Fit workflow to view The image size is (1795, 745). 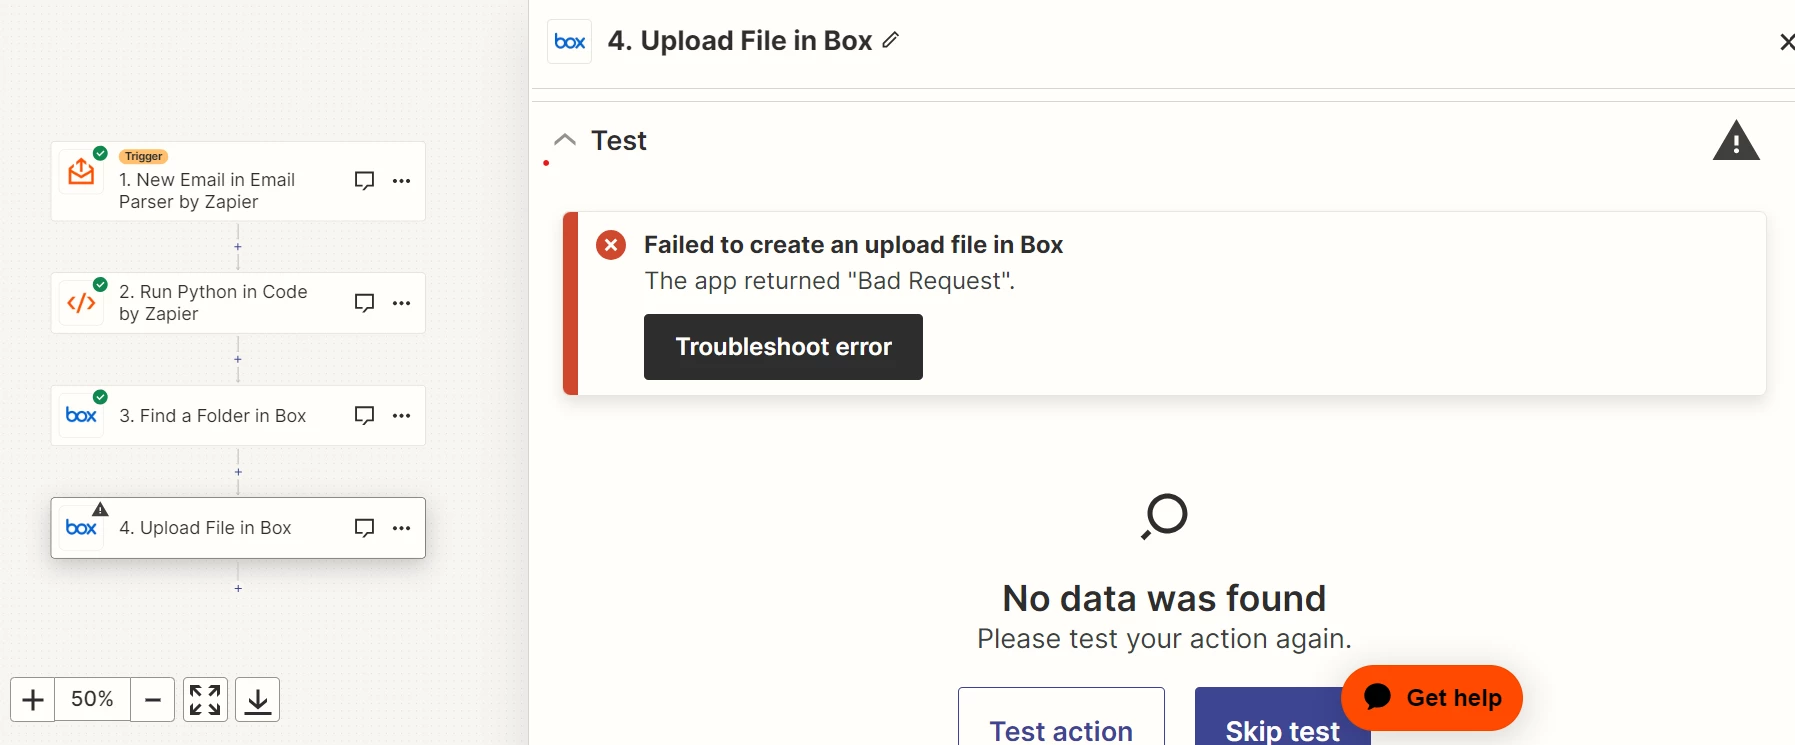coord(205,699)
